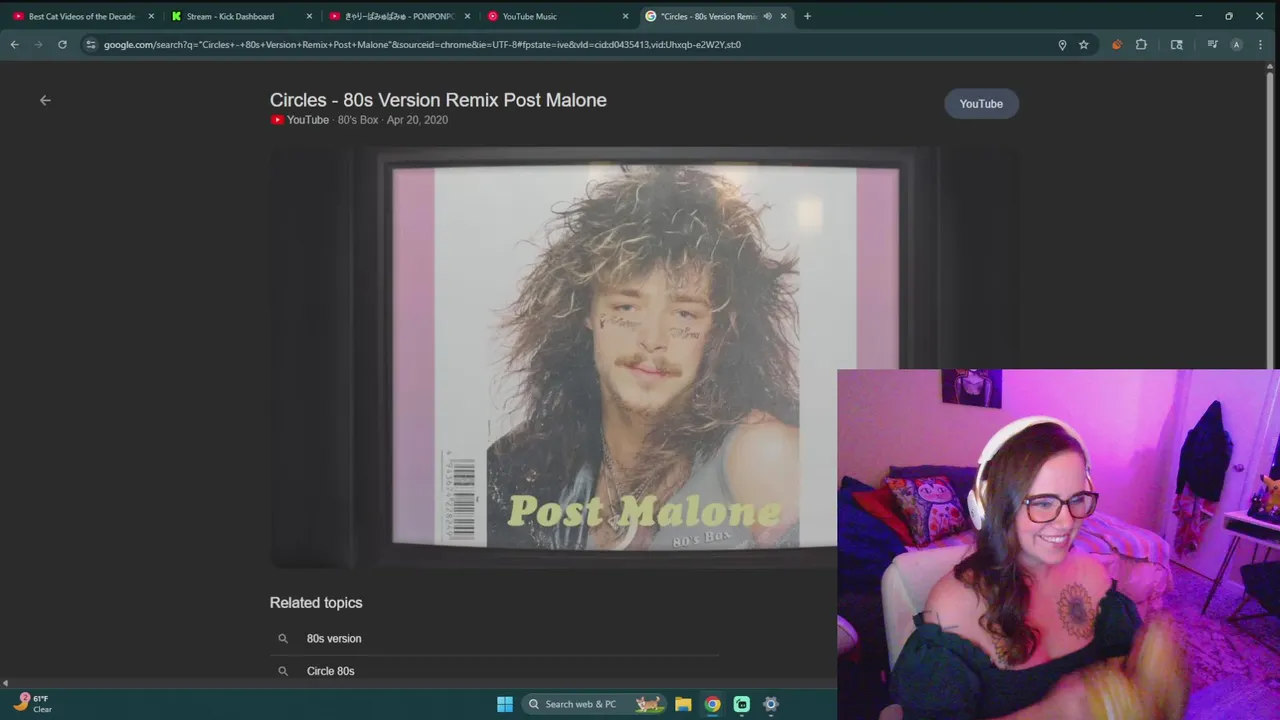Play the Post Malone video thumbnail
1280x720 pixels.
tap(645, 357)
